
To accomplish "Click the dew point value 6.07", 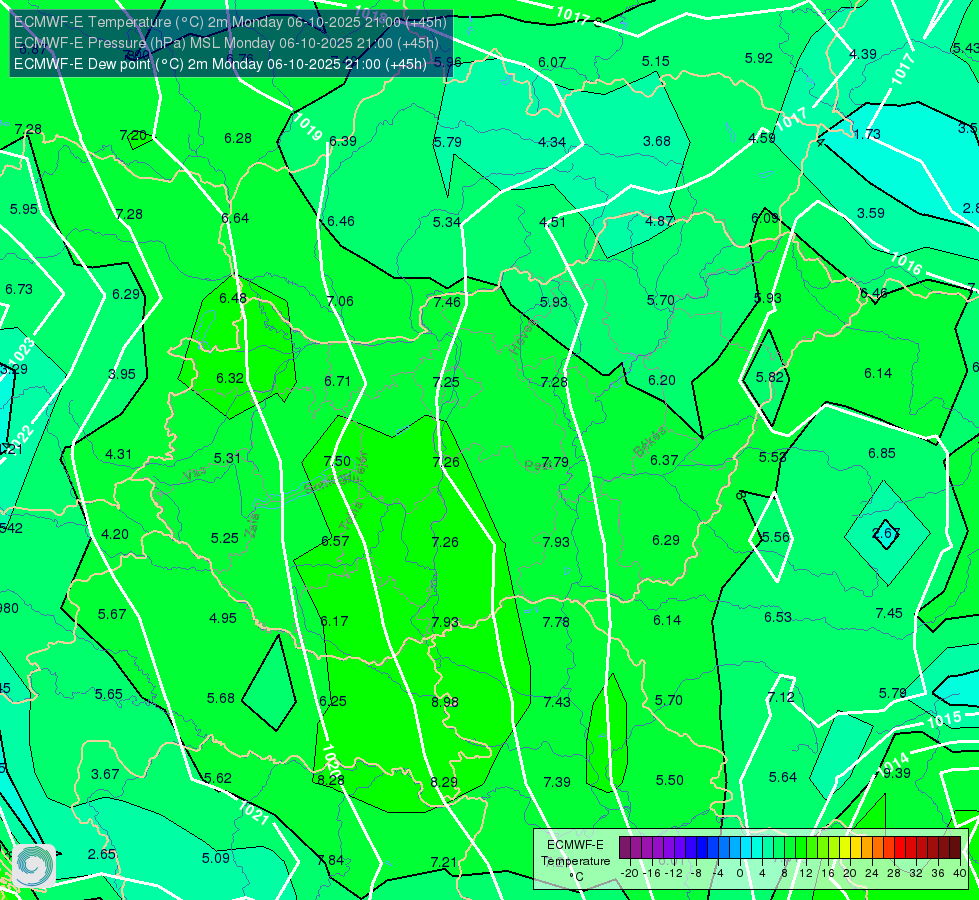I will 553,62.
